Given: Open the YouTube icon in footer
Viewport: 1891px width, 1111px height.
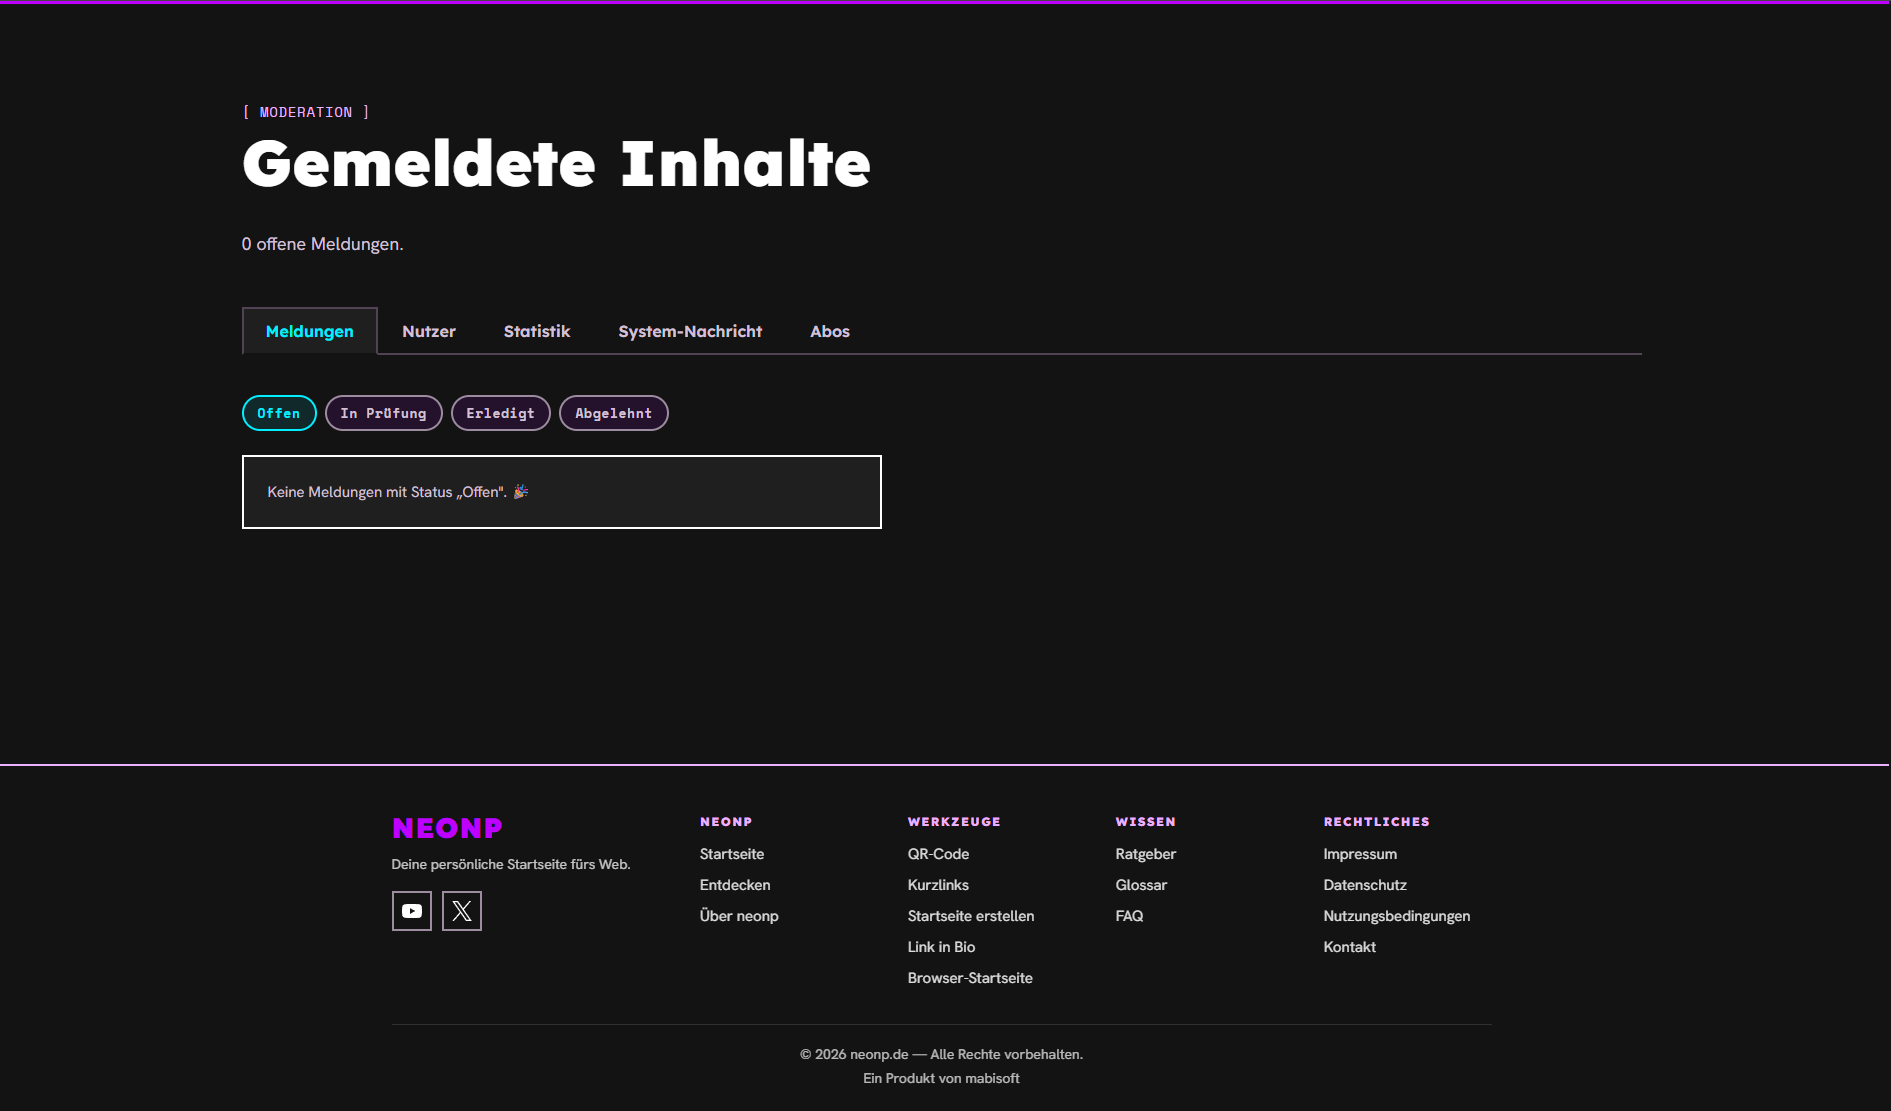Looking at the screenshot, I should pos(412,911).
